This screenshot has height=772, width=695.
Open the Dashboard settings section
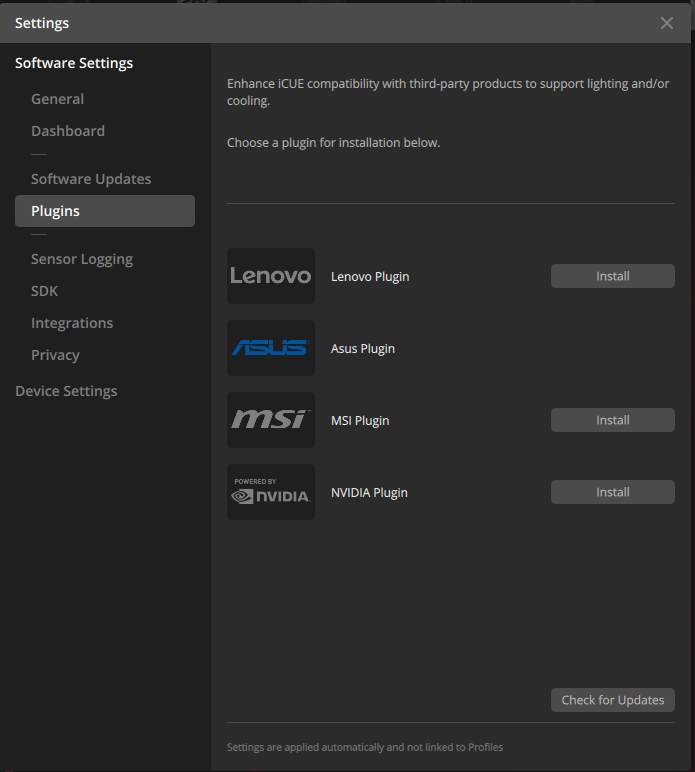[68, 131]
